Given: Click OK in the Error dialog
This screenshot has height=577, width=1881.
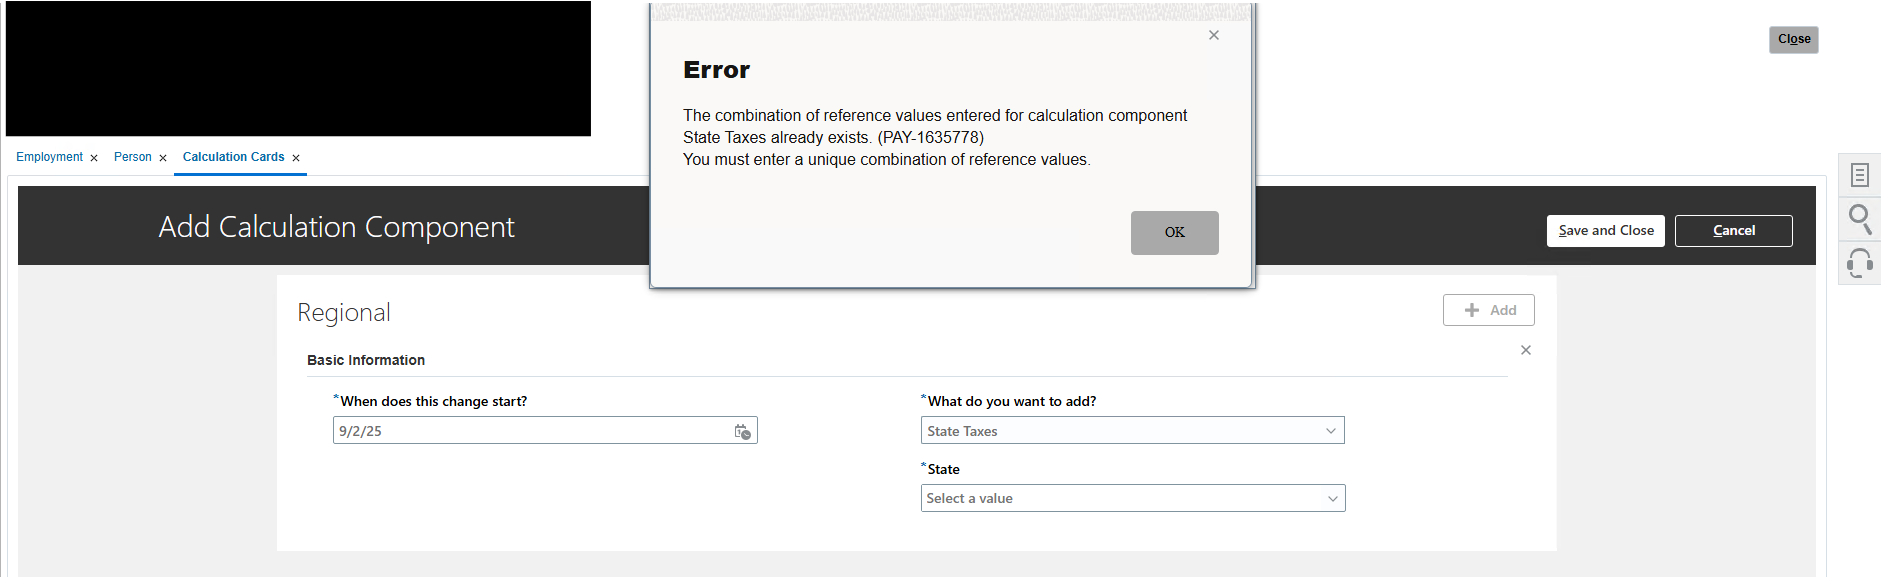Looking at the screenshot, I should point(1174,232).
